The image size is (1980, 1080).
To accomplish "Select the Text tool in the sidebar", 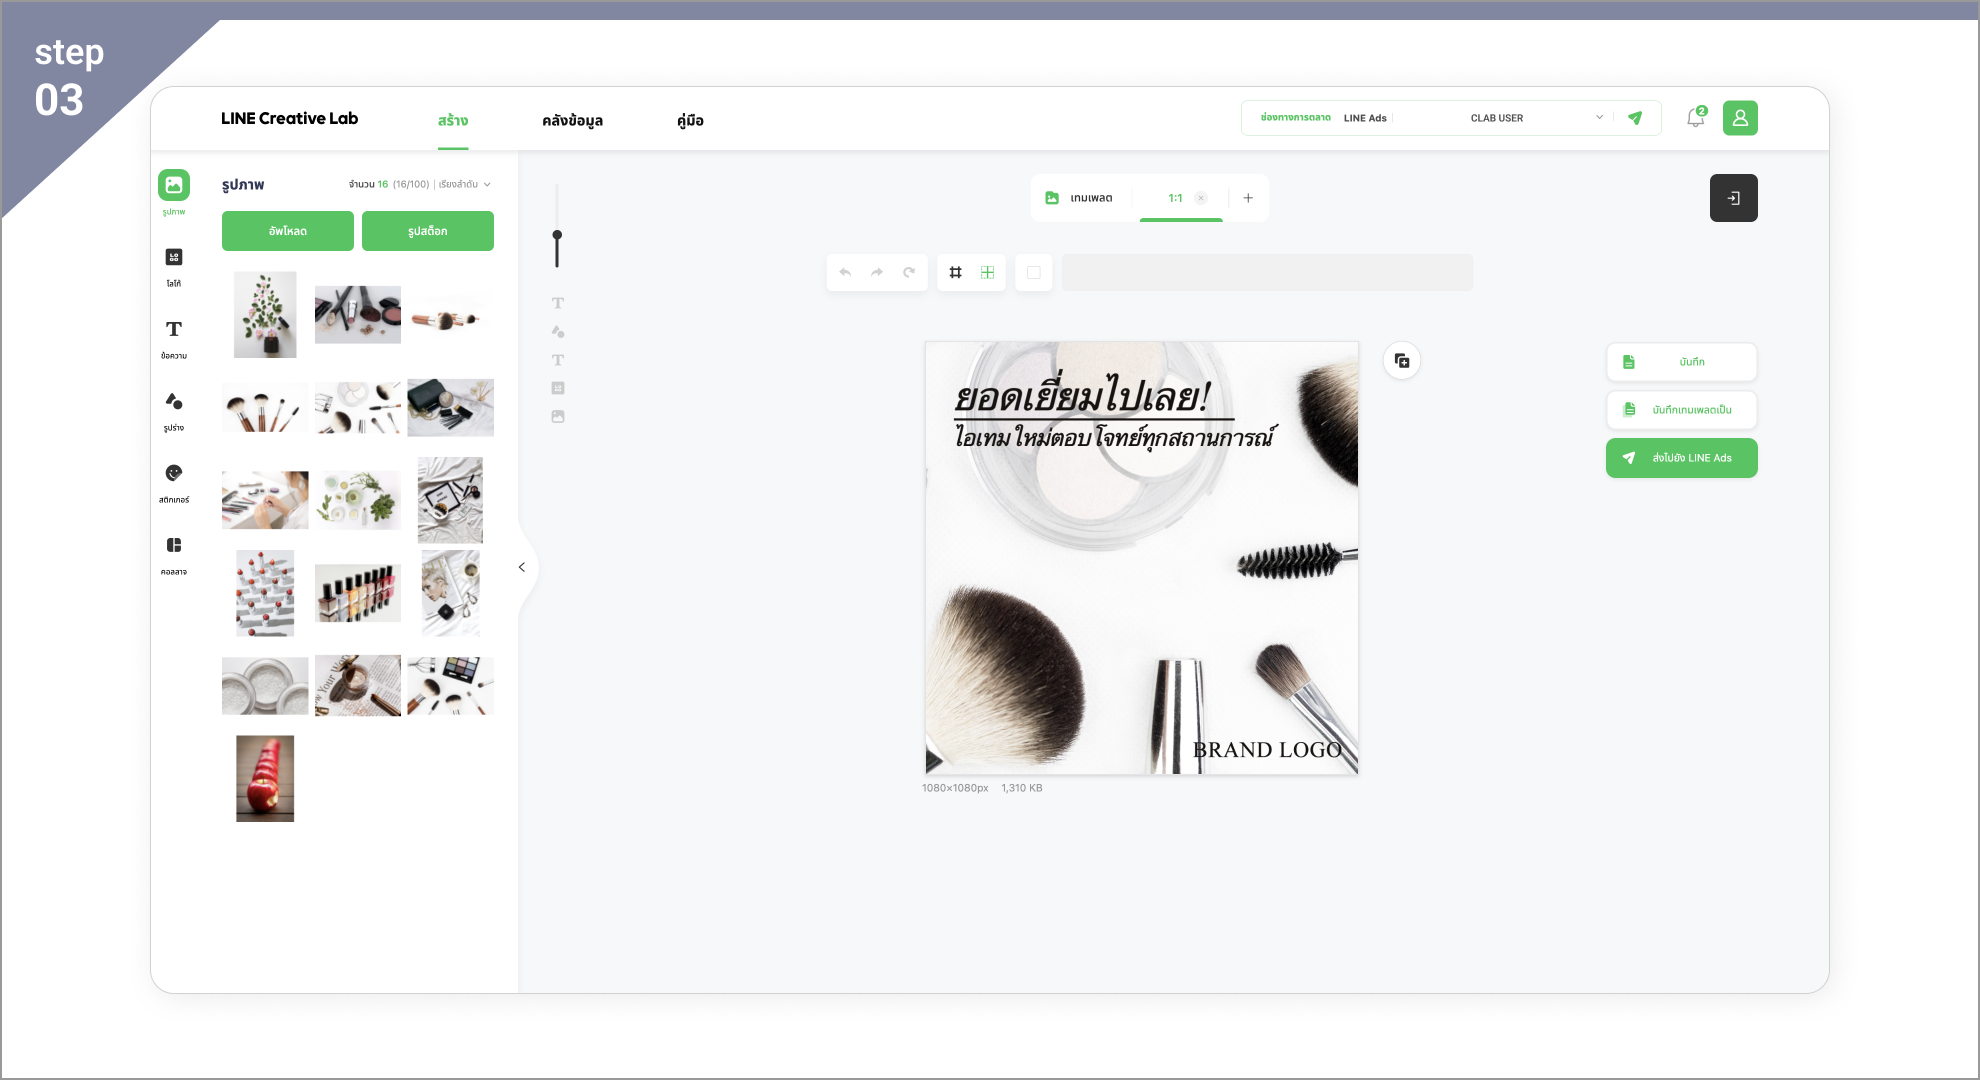I will point(174,330).
